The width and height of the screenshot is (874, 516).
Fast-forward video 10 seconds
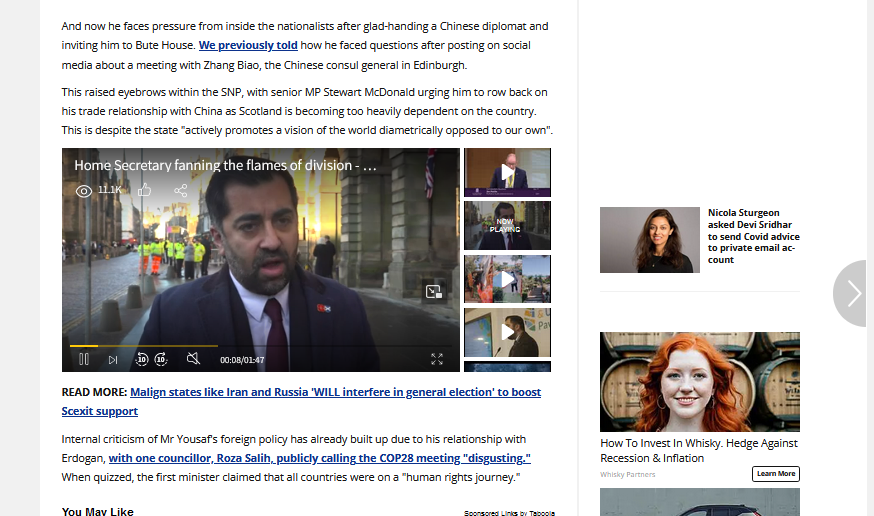coord(161,359)
